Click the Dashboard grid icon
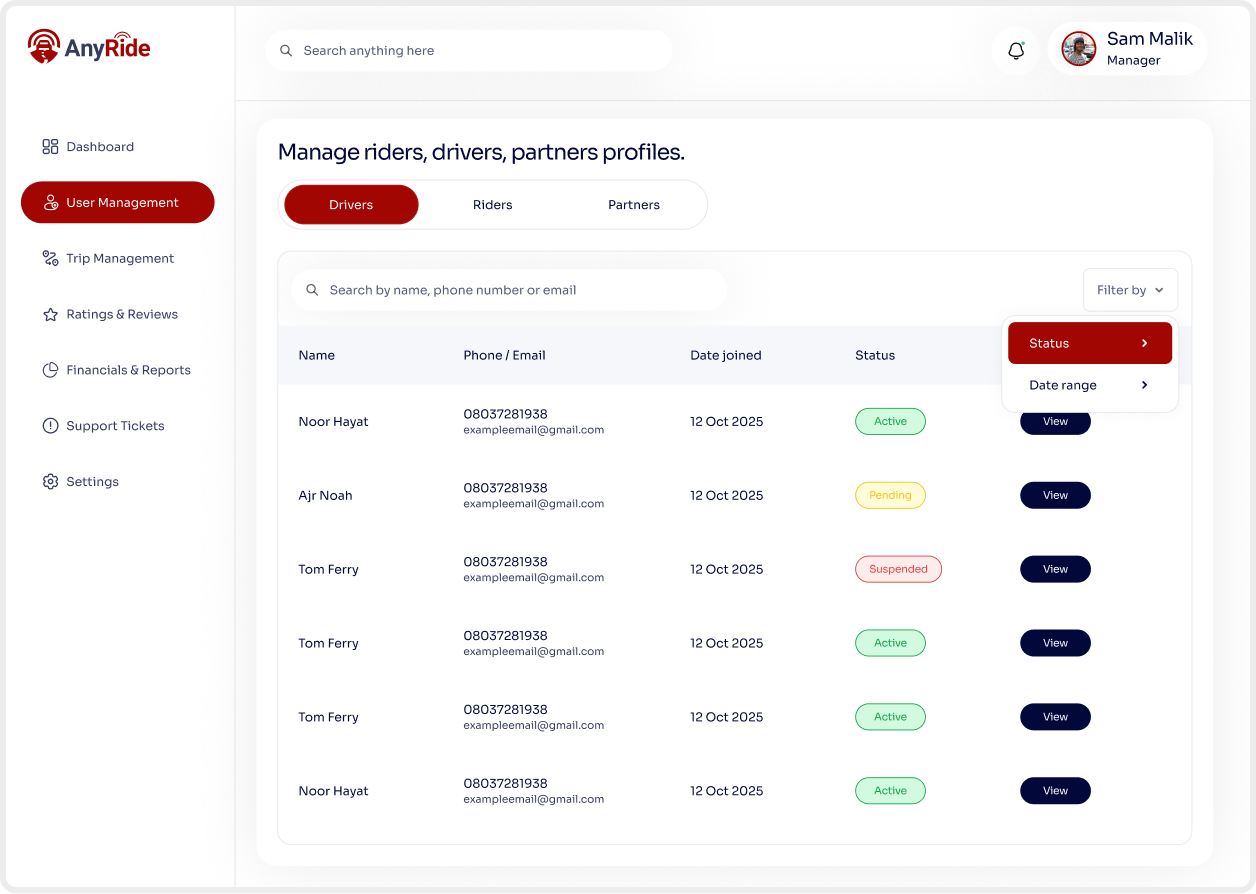Image resolution: width=1256 pixels, height=894 pixels. click(x=50, y=147)
